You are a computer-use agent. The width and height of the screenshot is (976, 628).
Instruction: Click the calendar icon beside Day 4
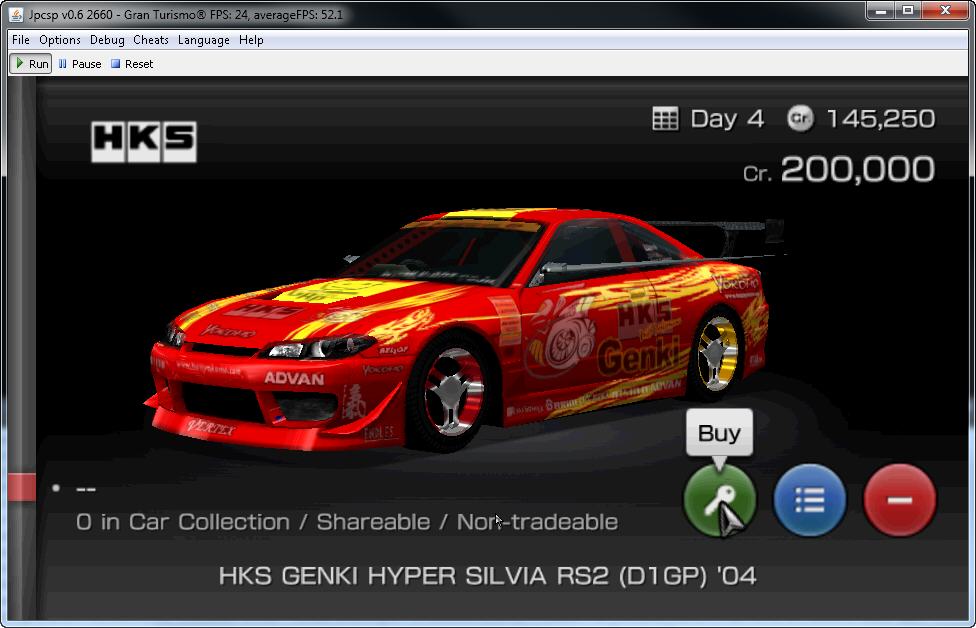[x=665, y=119]
